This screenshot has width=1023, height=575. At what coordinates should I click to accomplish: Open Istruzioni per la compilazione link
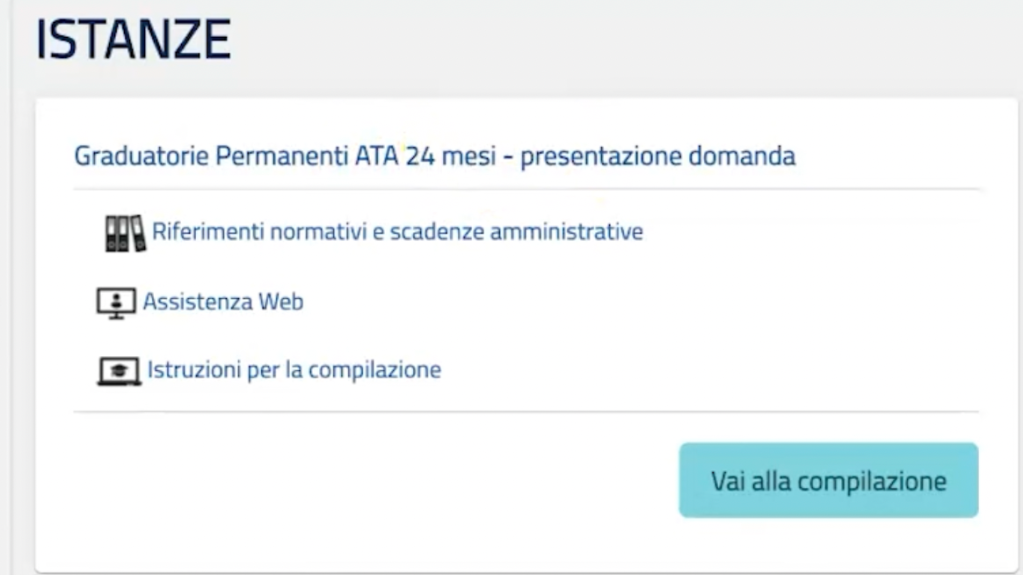[x=295, y=370]
